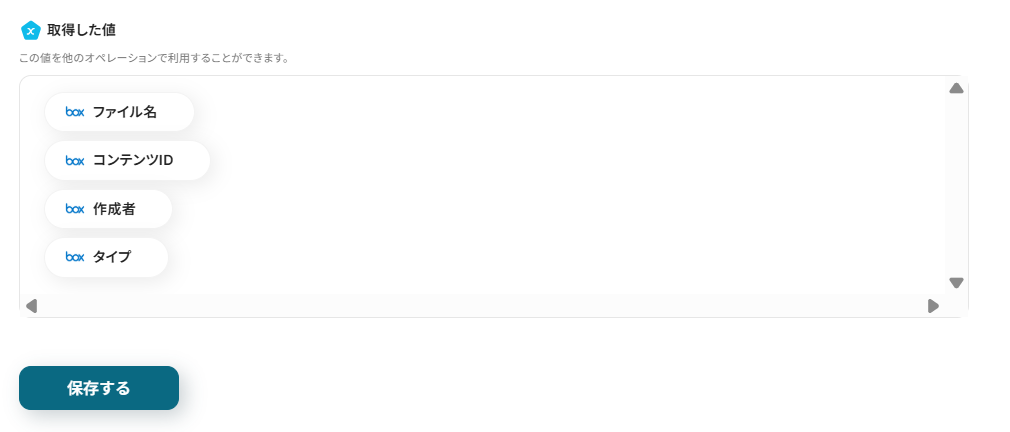Click the scroll right arrow
1010x432 pixels.
tap(933, 306)
